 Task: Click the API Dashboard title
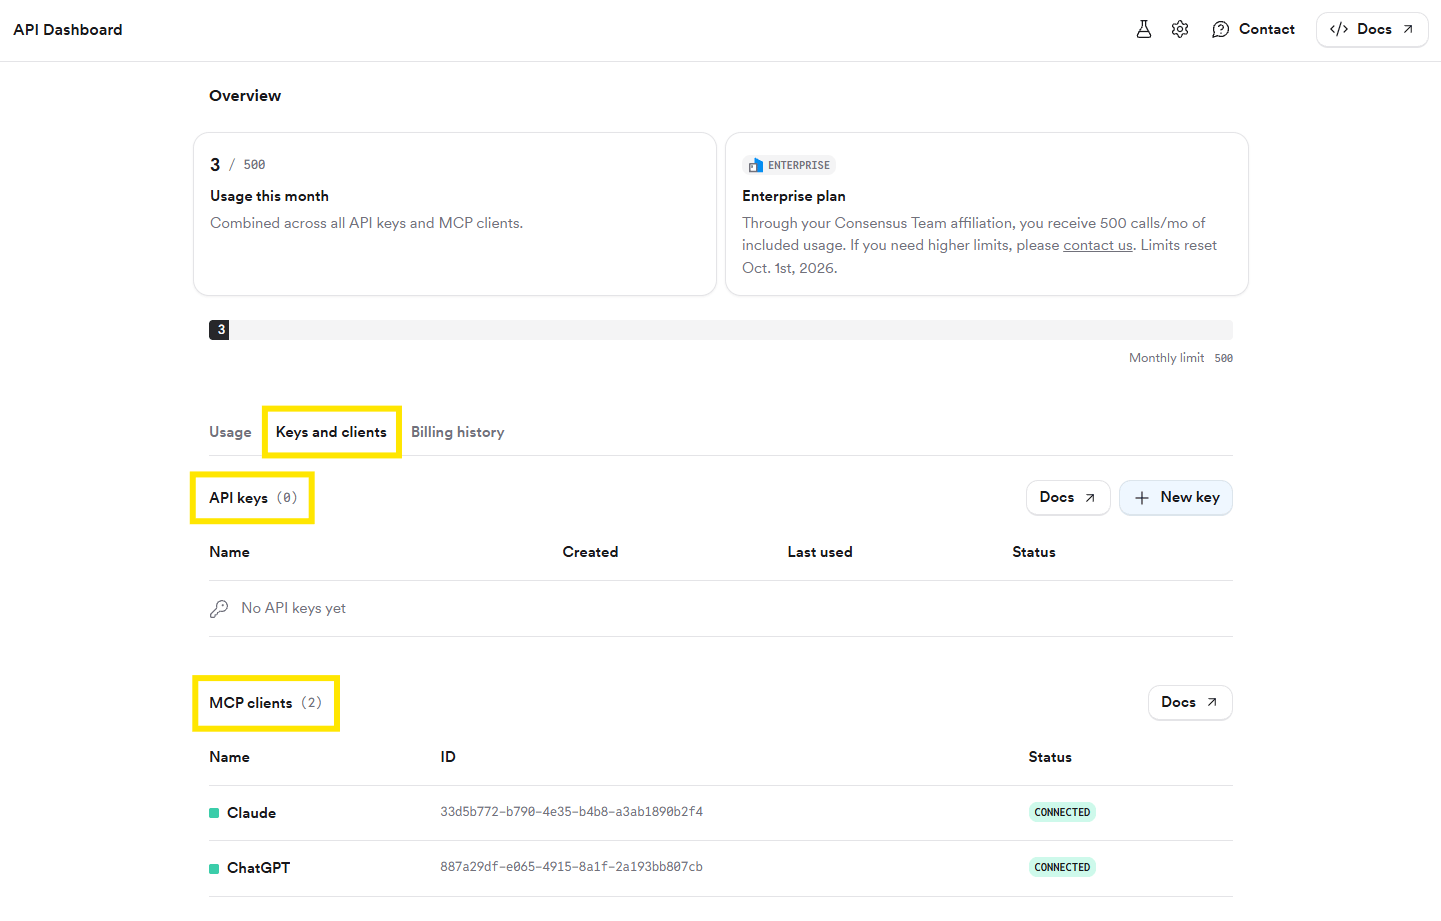(68, 30)
